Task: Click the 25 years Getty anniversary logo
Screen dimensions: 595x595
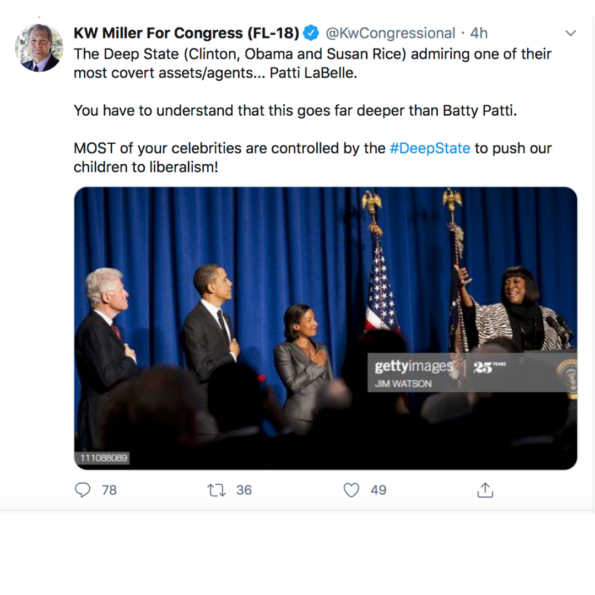Action: [x=489, y=367]
